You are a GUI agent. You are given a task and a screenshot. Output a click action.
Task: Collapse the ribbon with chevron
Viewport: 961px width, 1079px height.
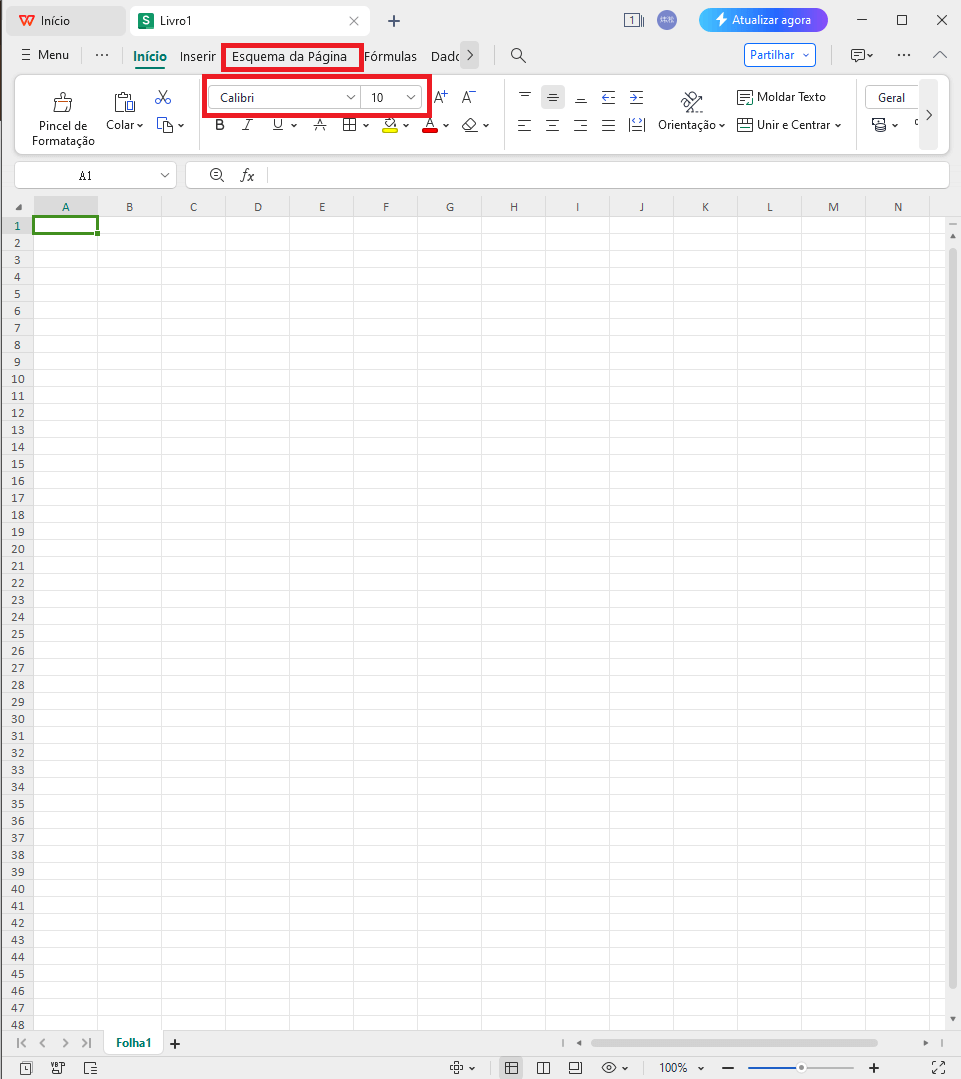coord(940,55)
